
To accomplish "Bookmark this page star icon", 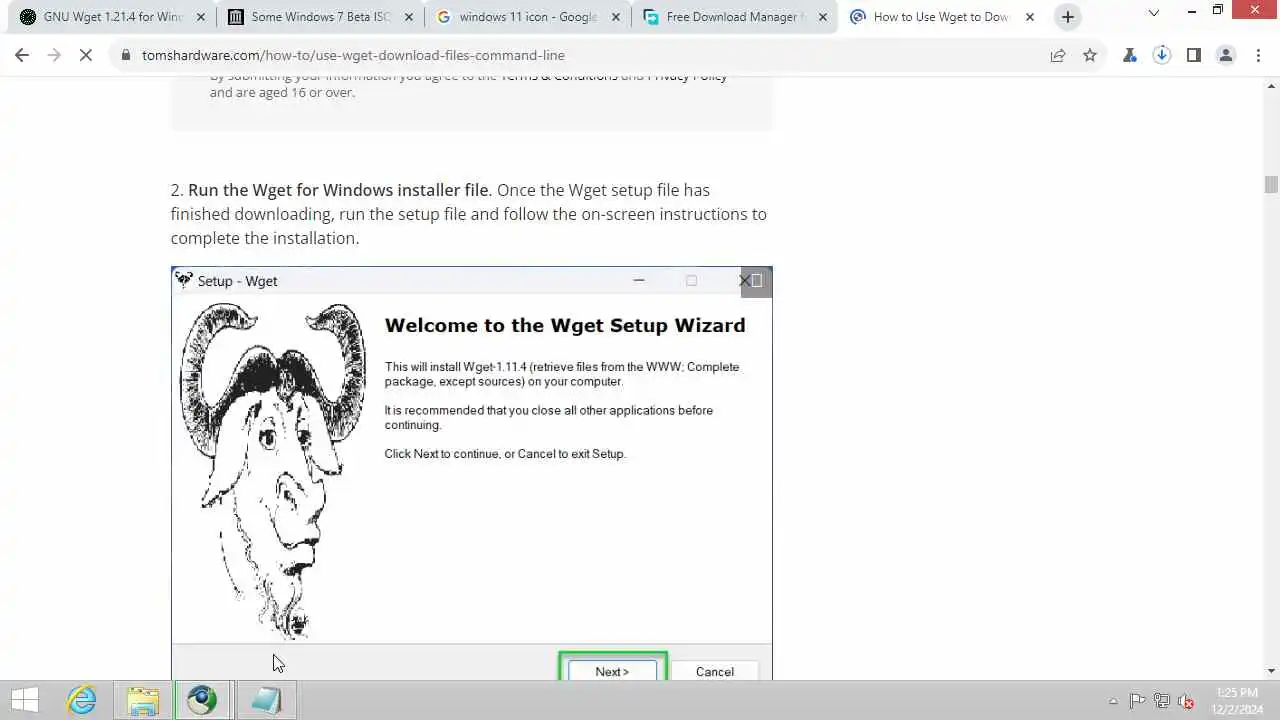I will pos(1090,56).
